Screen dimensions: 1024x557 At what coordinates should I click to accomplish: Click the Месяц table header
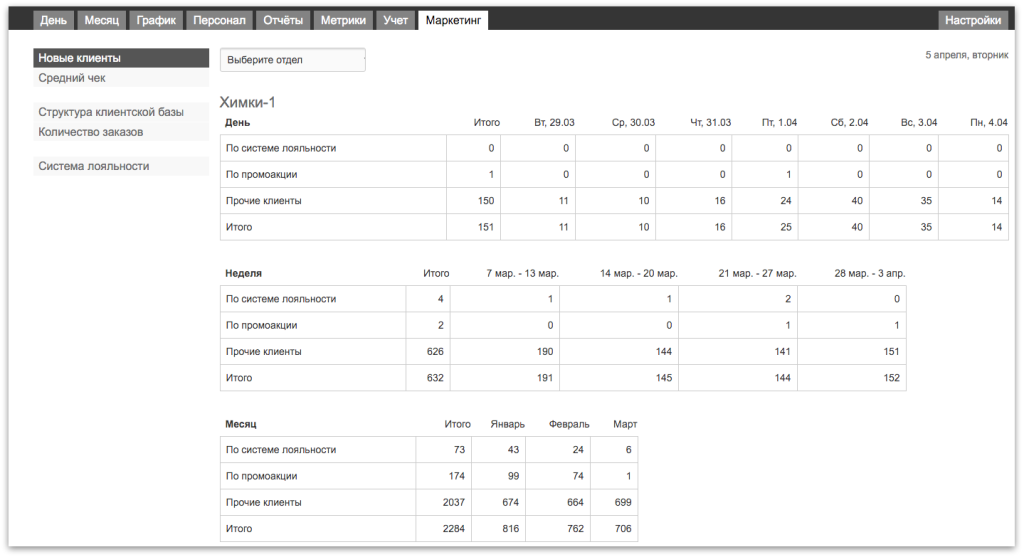click(240, 424)
